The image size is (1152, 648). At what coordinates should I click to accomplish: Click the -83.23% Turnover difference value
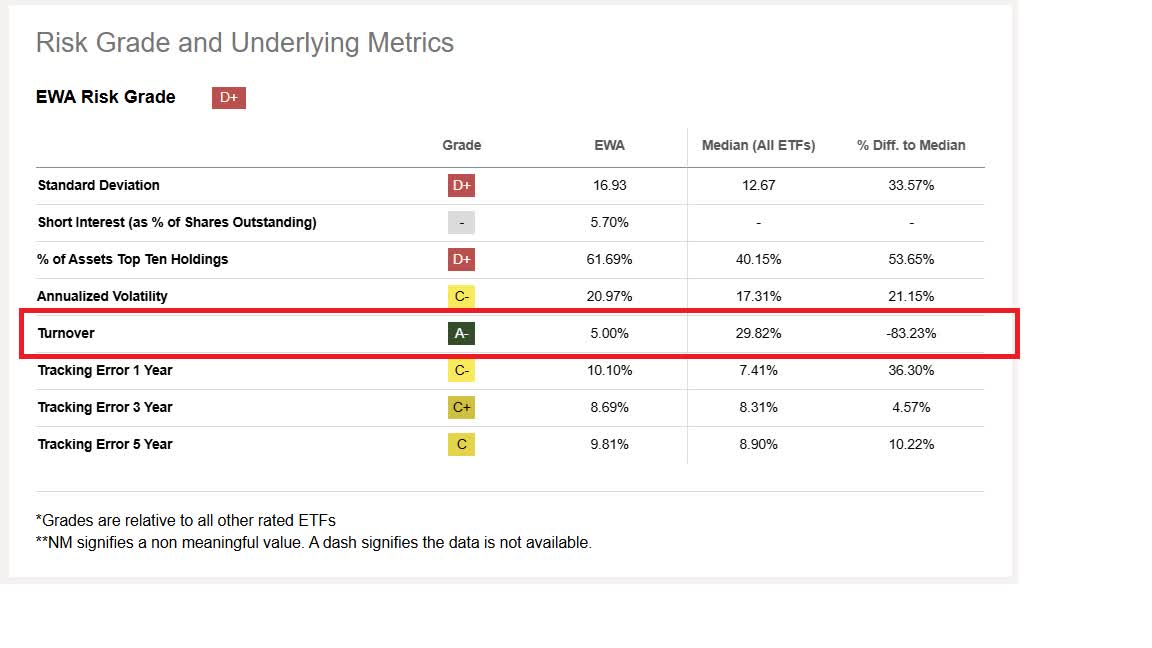[x=911, y=333]
